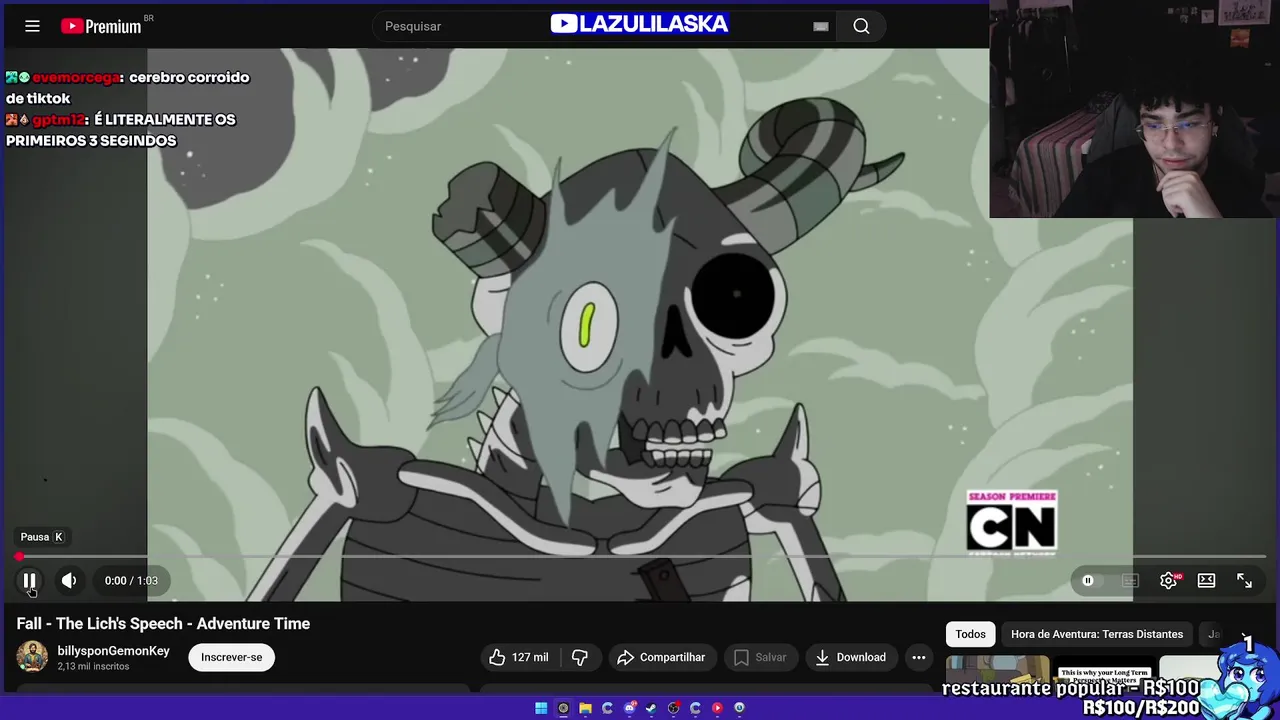Viewport: 1280px width, 720px height.
Task: Dislike the video thumbs-down button
Action: click(580, 657)
